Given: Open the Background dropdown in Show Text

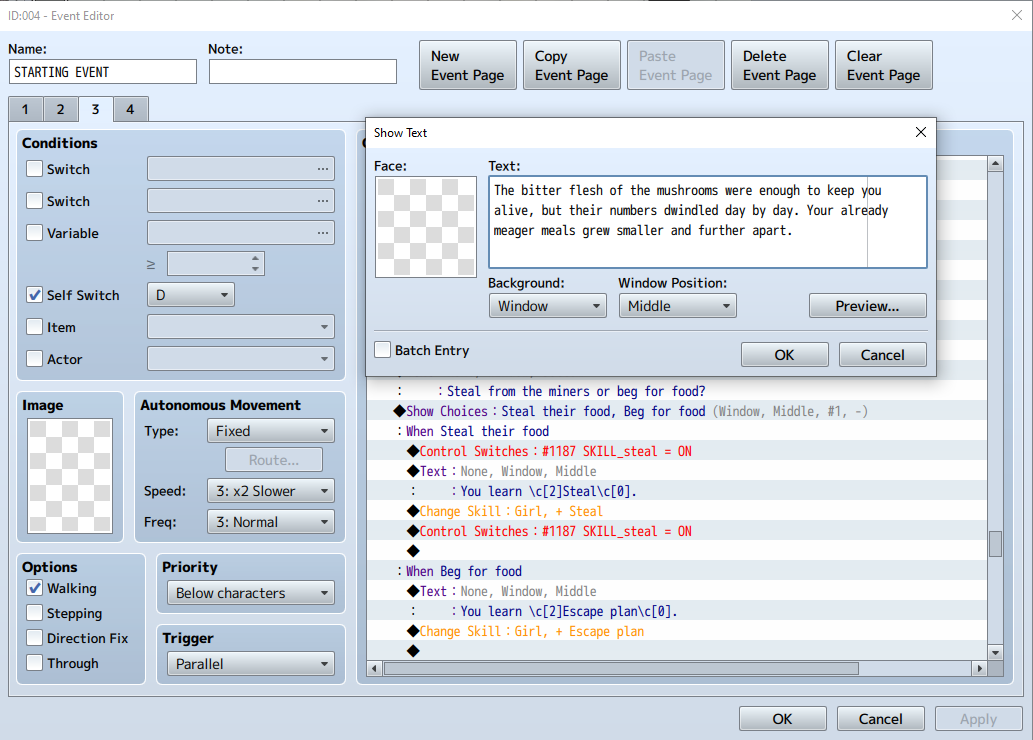Looking at the screenshot, I should coord(547,306).
